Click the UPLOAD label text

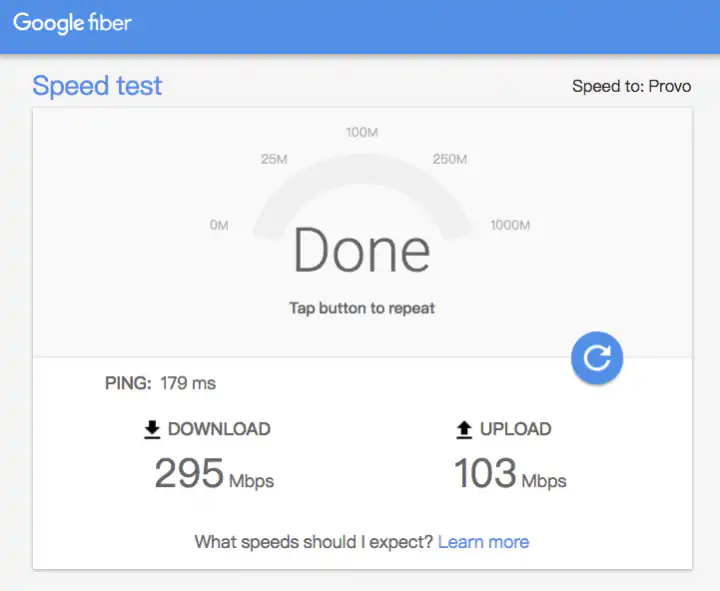point(515,429)
